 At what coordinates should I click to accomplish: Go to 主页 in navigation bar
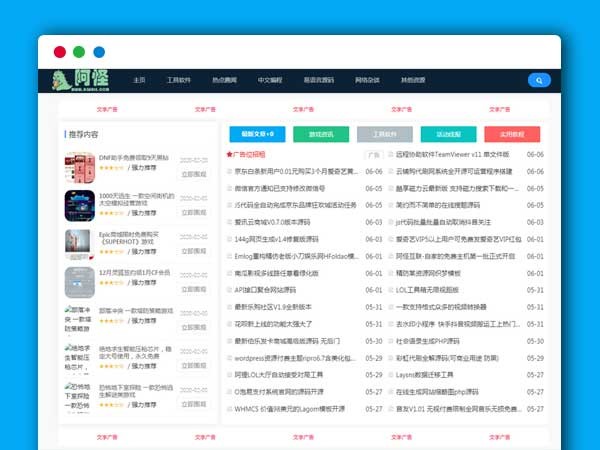[139, 80]
